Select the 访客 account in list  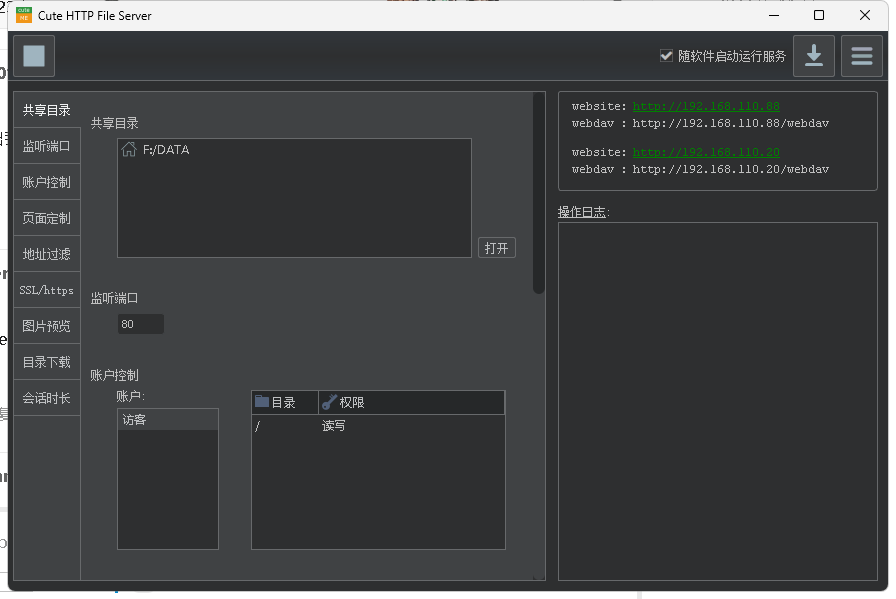[x=167, y=420]
